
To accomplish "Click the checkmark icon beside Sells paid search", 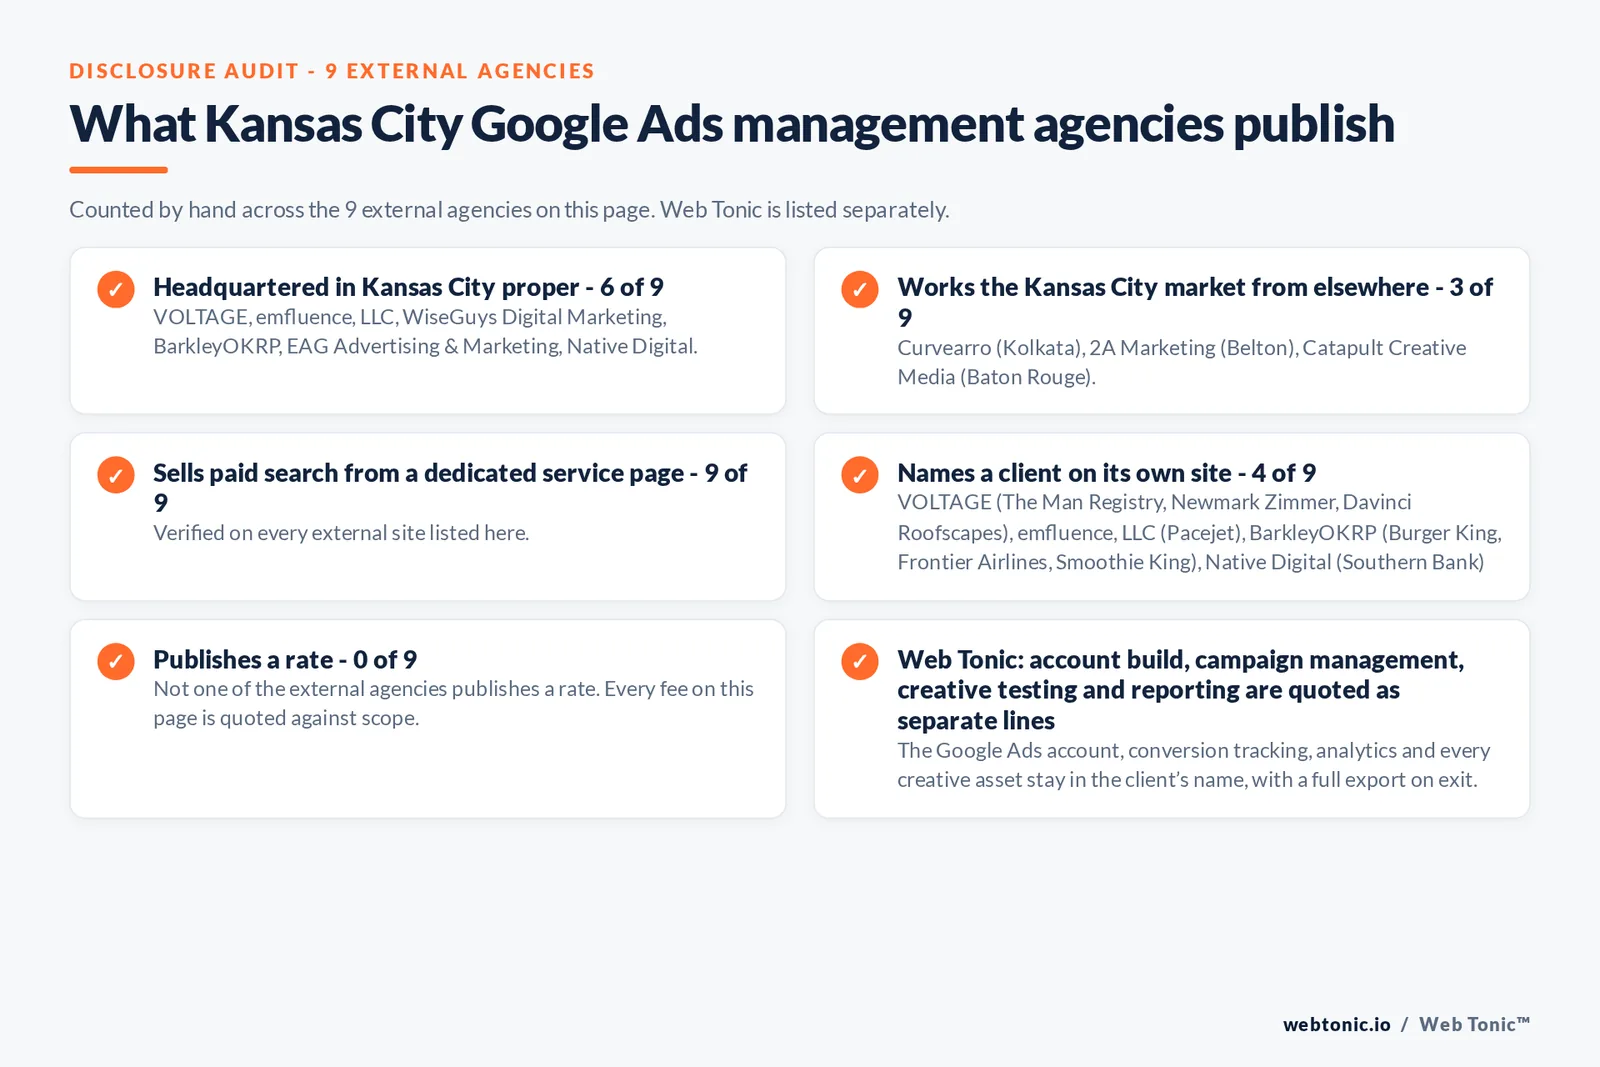I will 116,475.
